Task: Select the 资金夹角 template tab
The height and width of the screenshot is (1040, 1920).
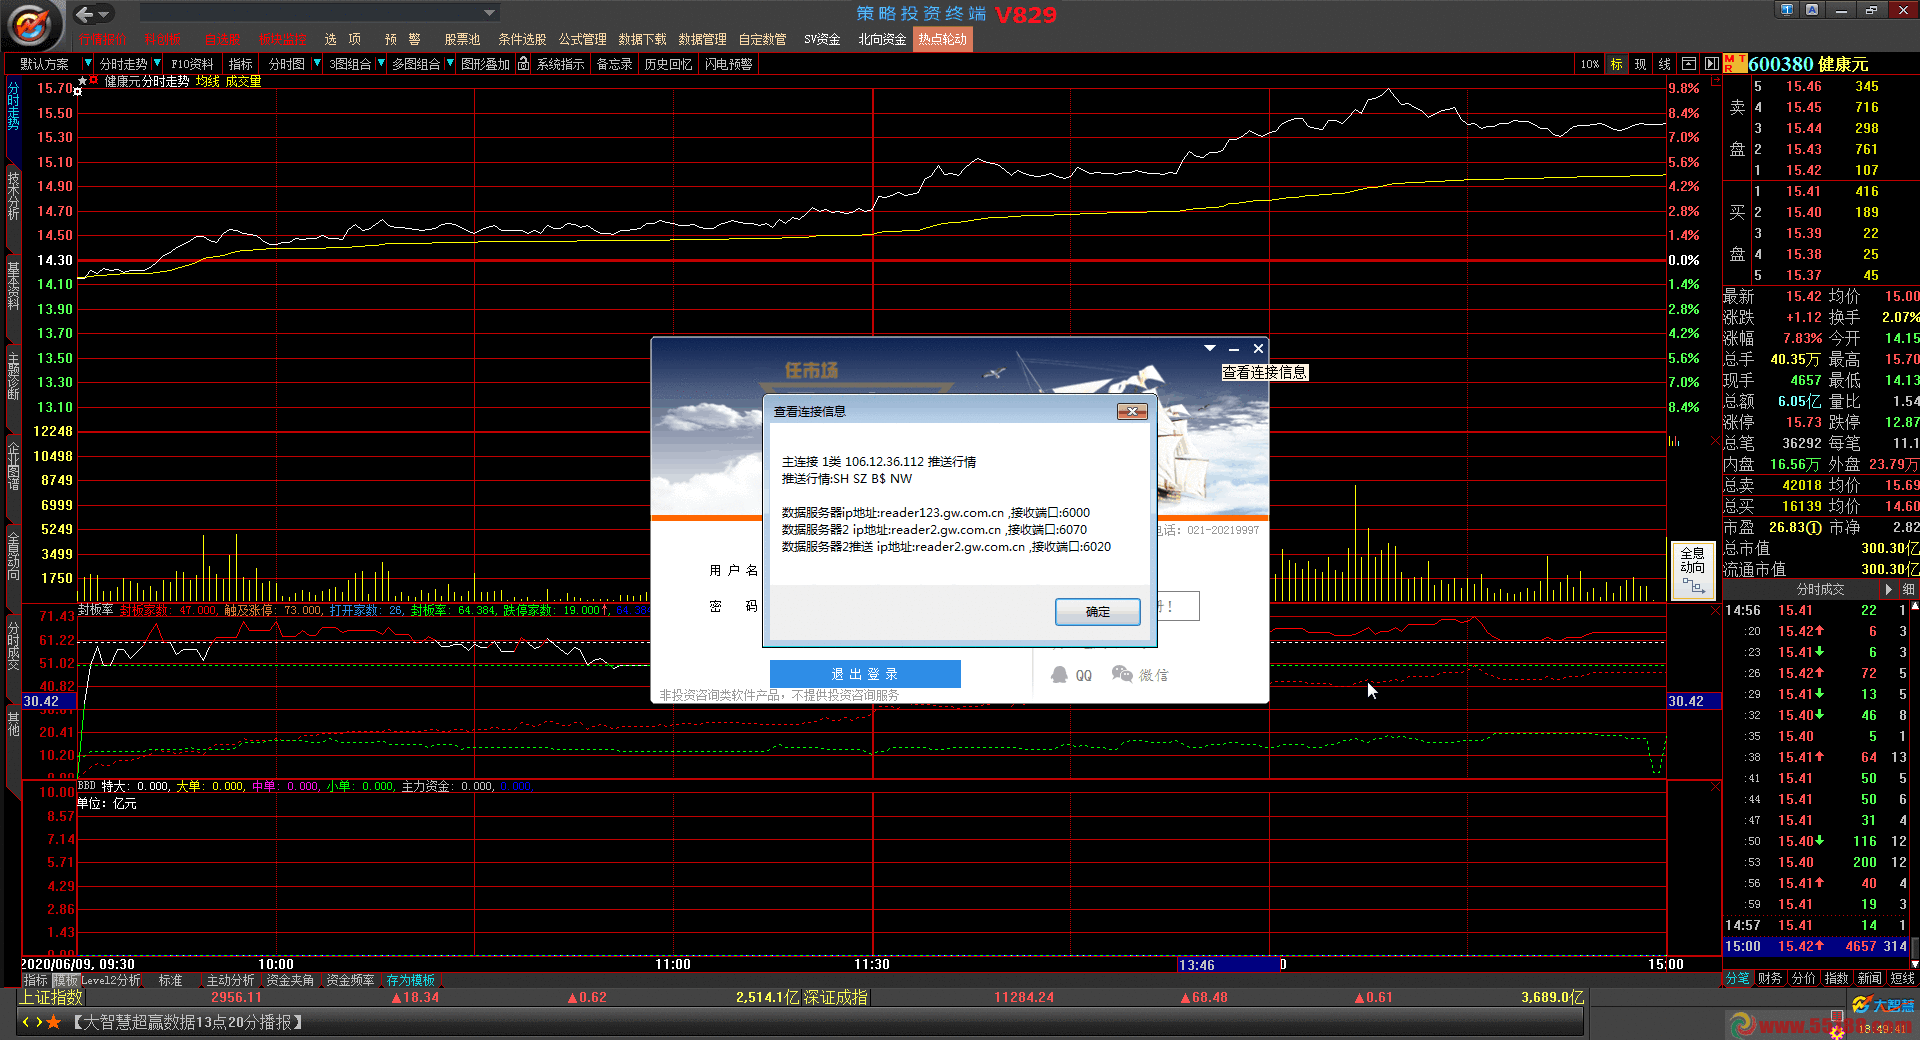Action: point(290,980)
